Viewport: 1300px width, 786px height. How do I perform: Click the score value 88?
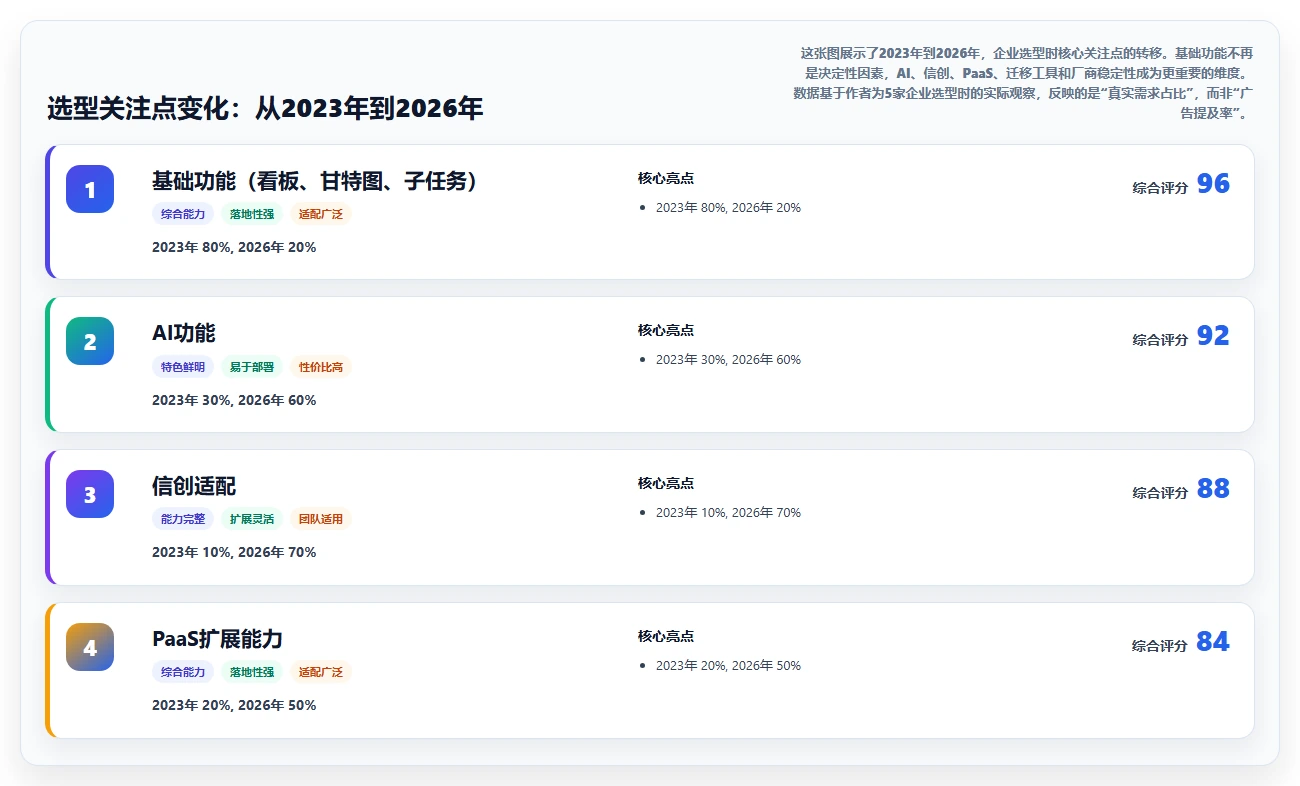click(x=1213, y=489)
